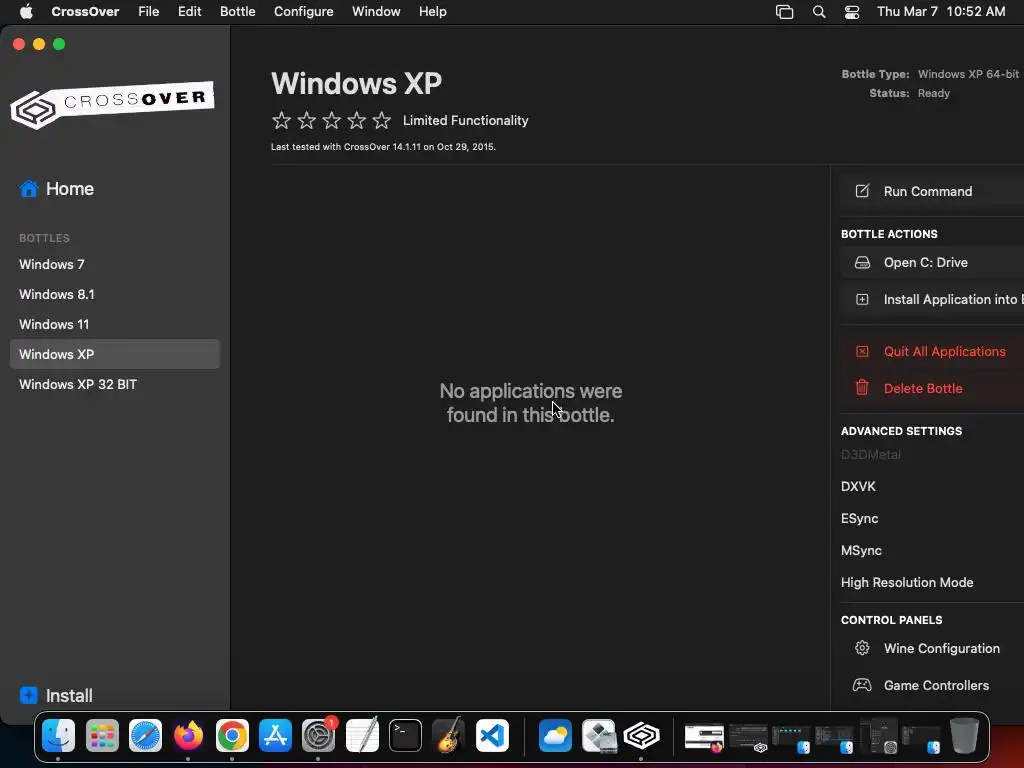The image size is (1024, 768).
Task: Launch Google Chrome from the Dock
Action: pos(232,735)
